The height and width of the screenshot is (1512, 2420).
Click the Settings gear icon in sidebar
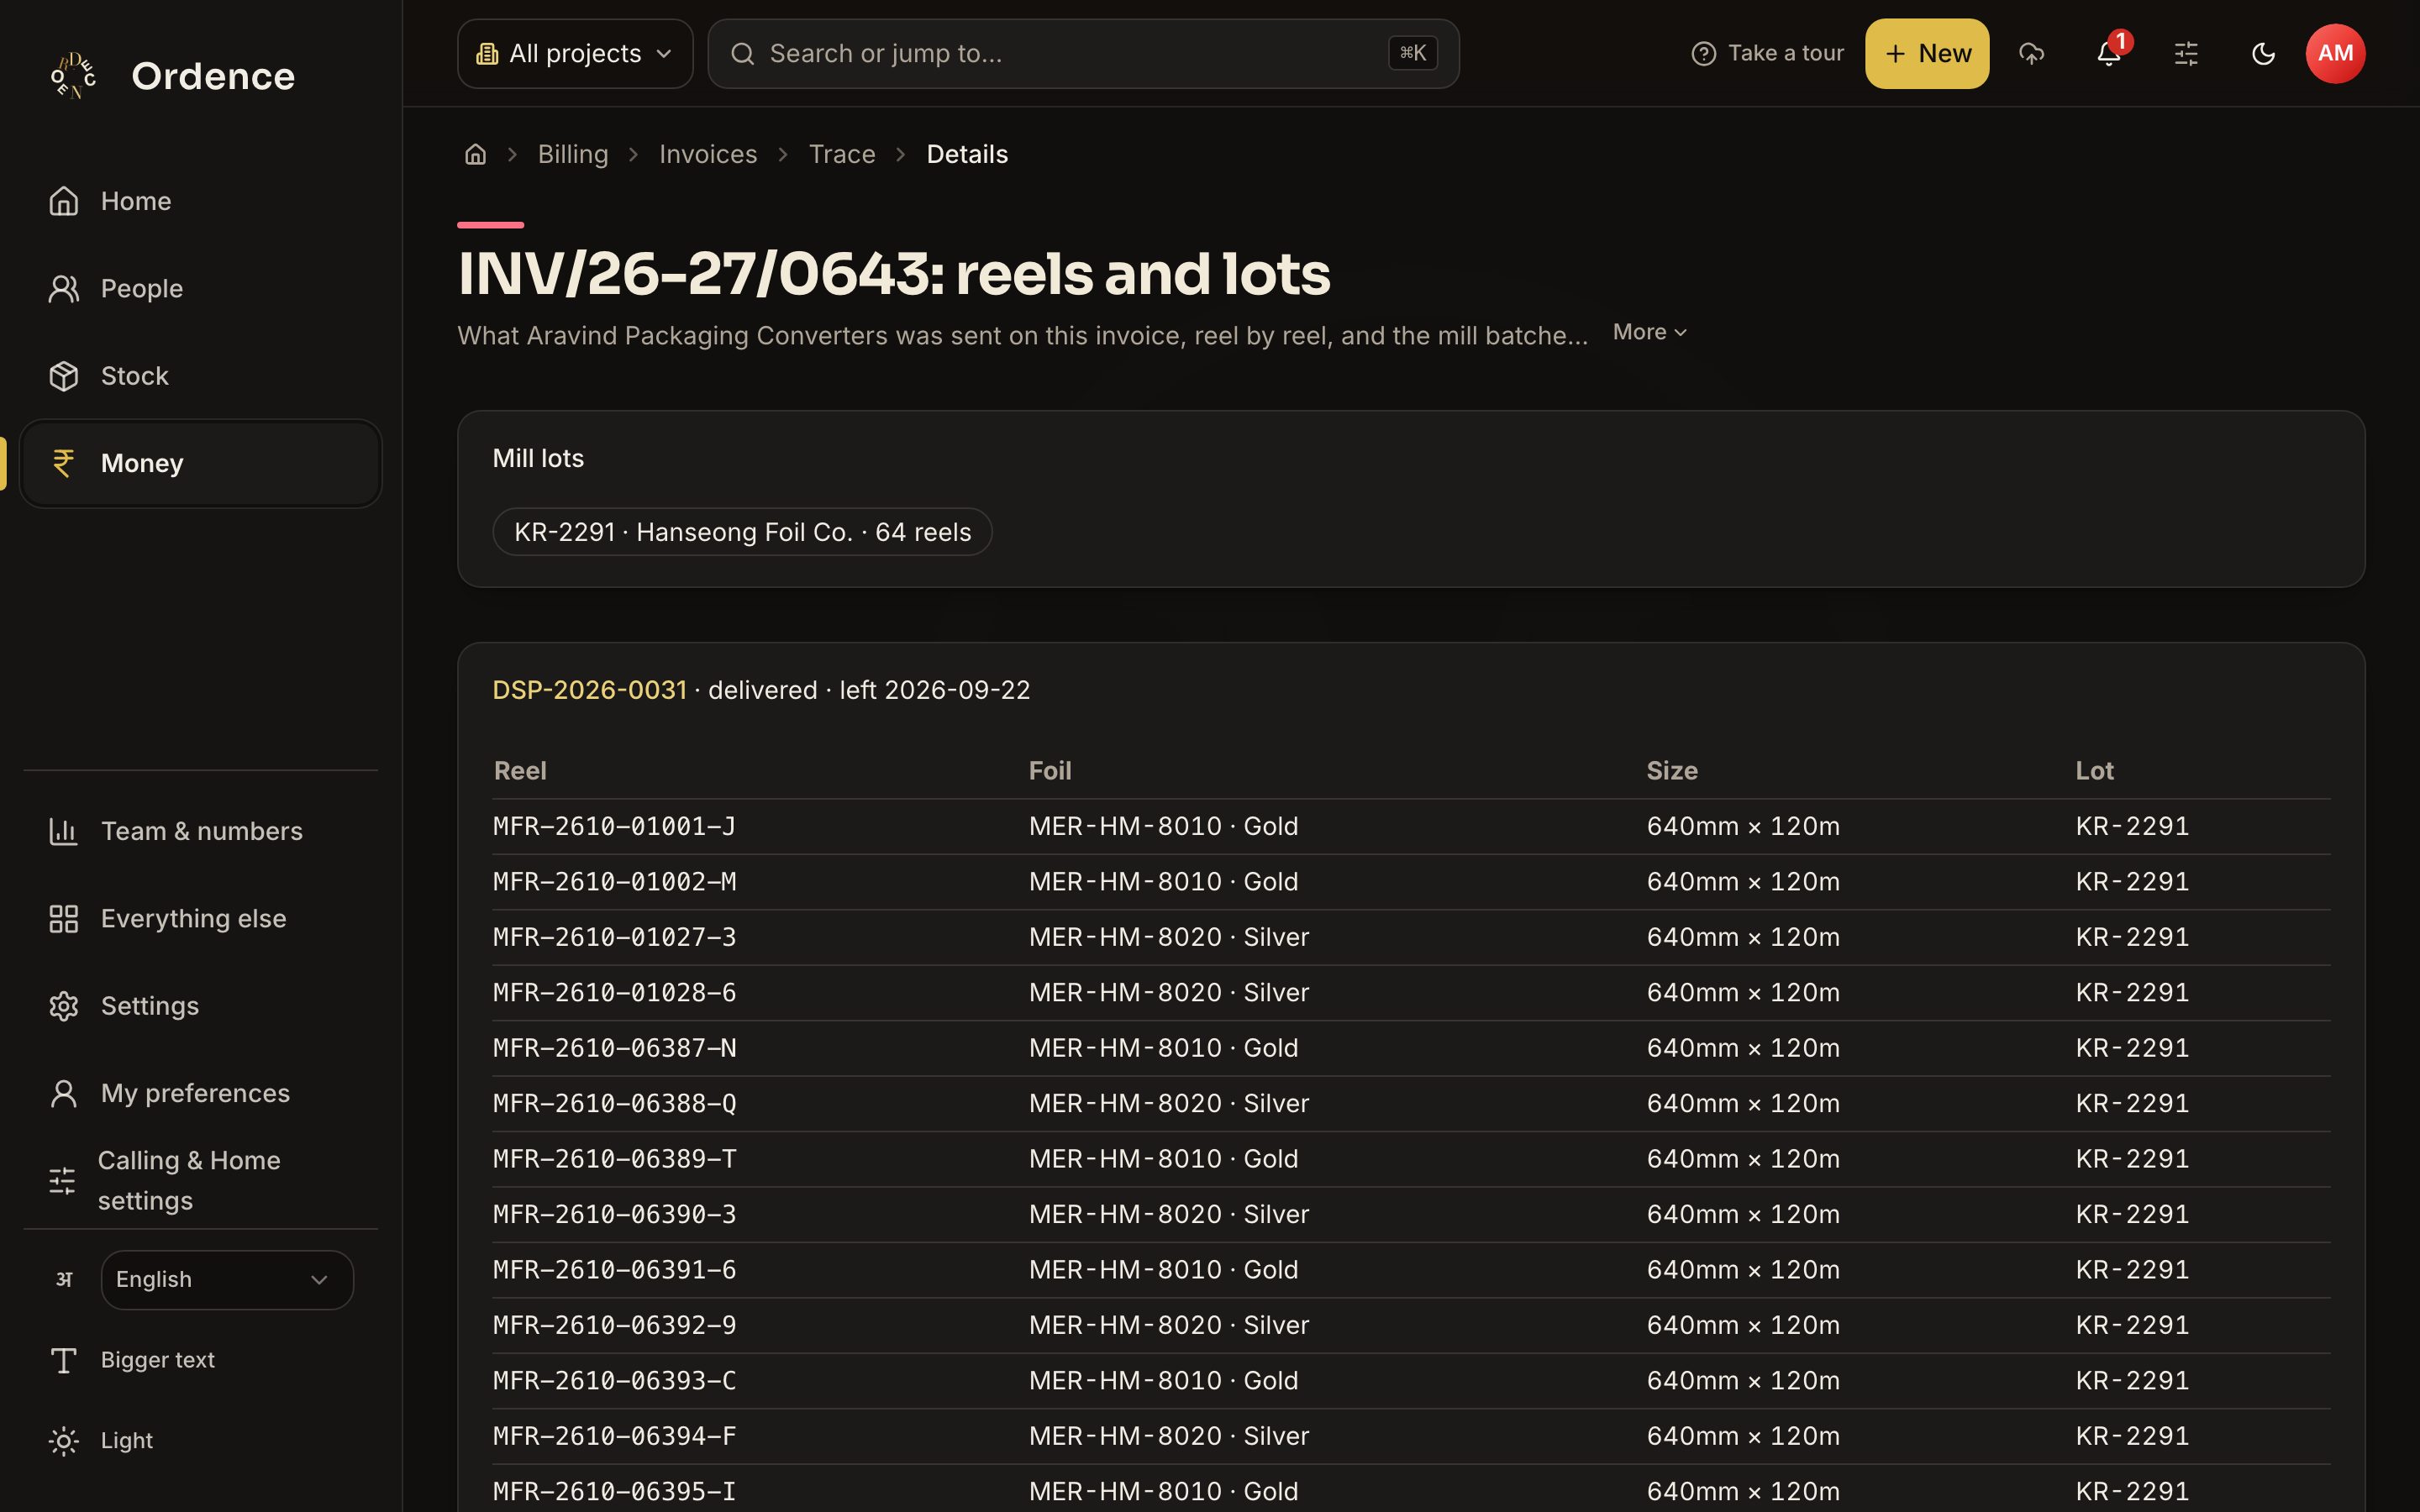[64, 1006]
